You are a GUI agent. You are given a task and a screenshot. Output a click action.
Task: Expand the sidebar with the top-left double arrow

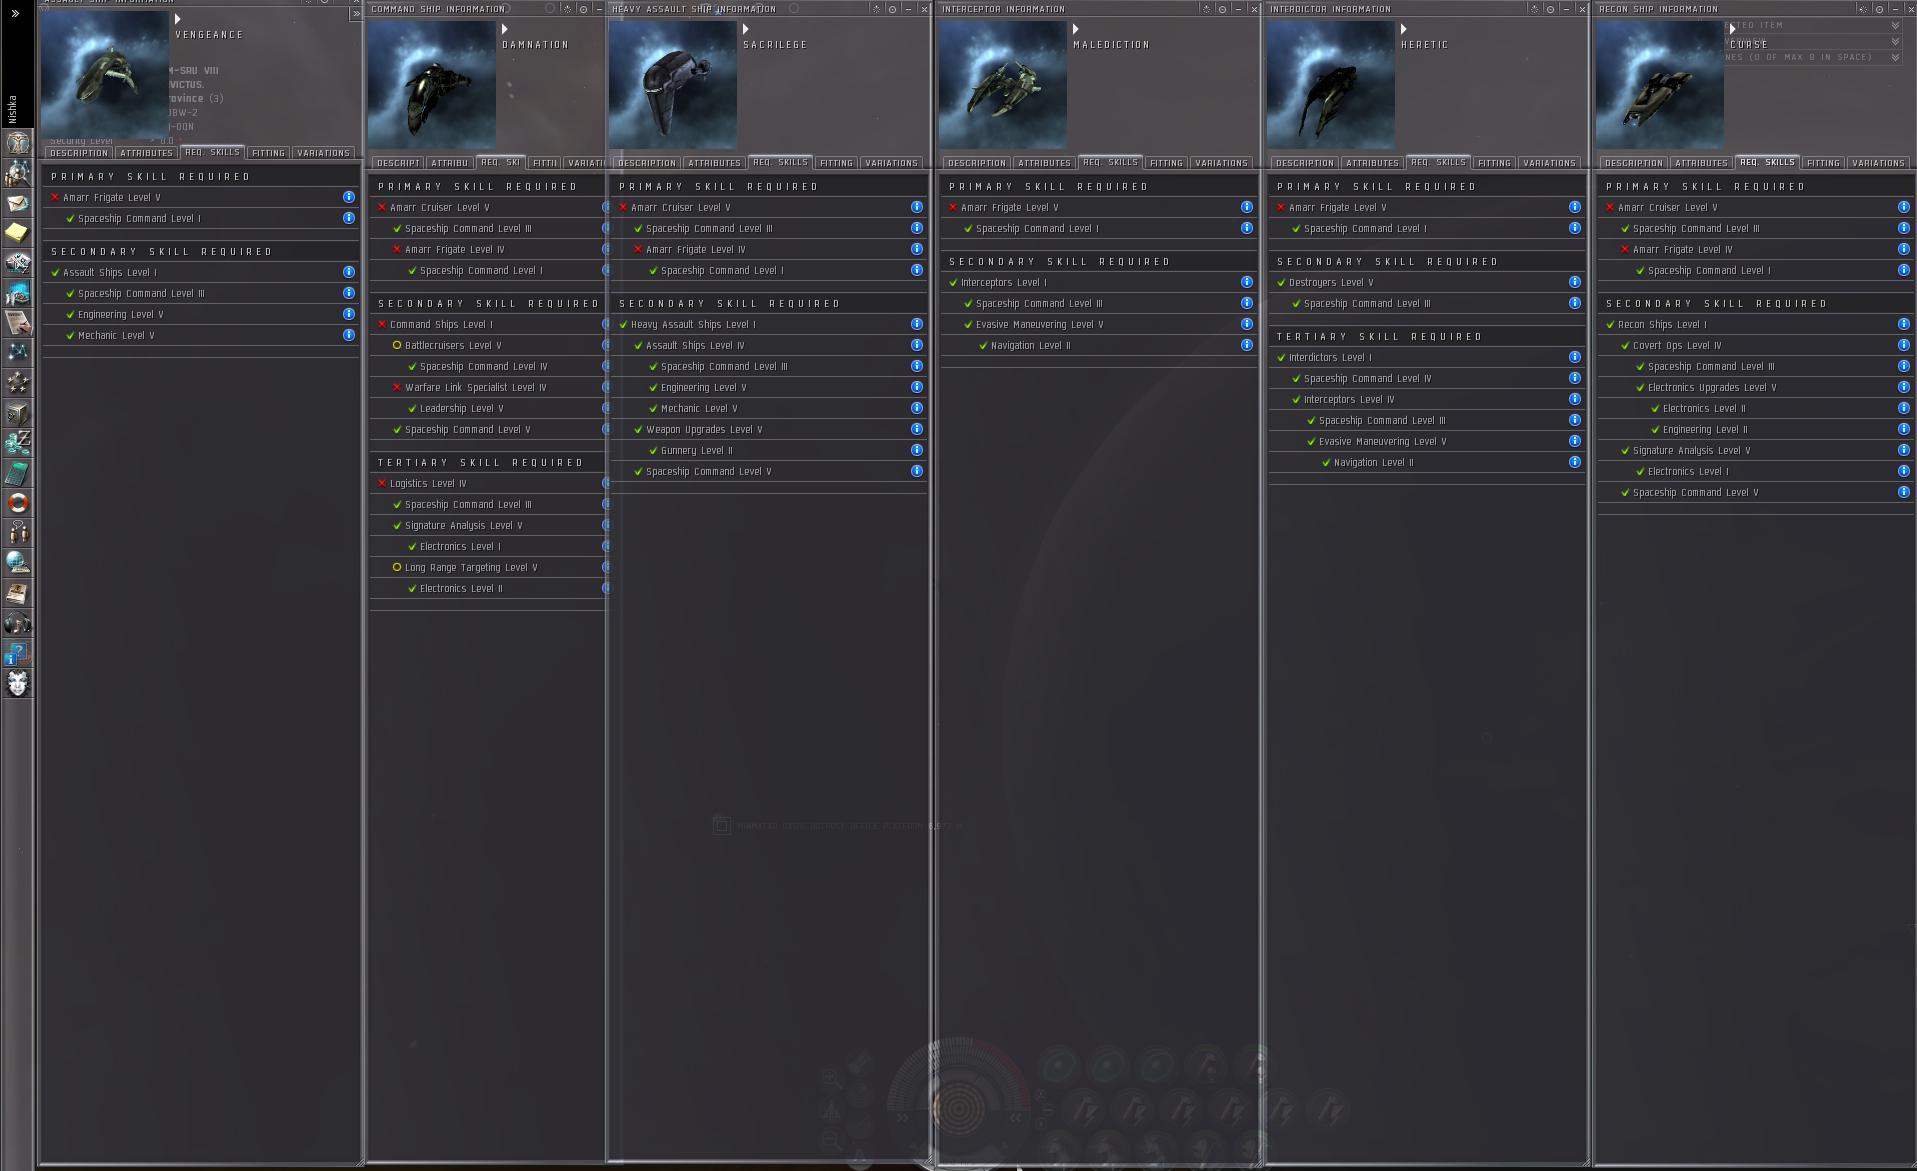pos(15,13)
